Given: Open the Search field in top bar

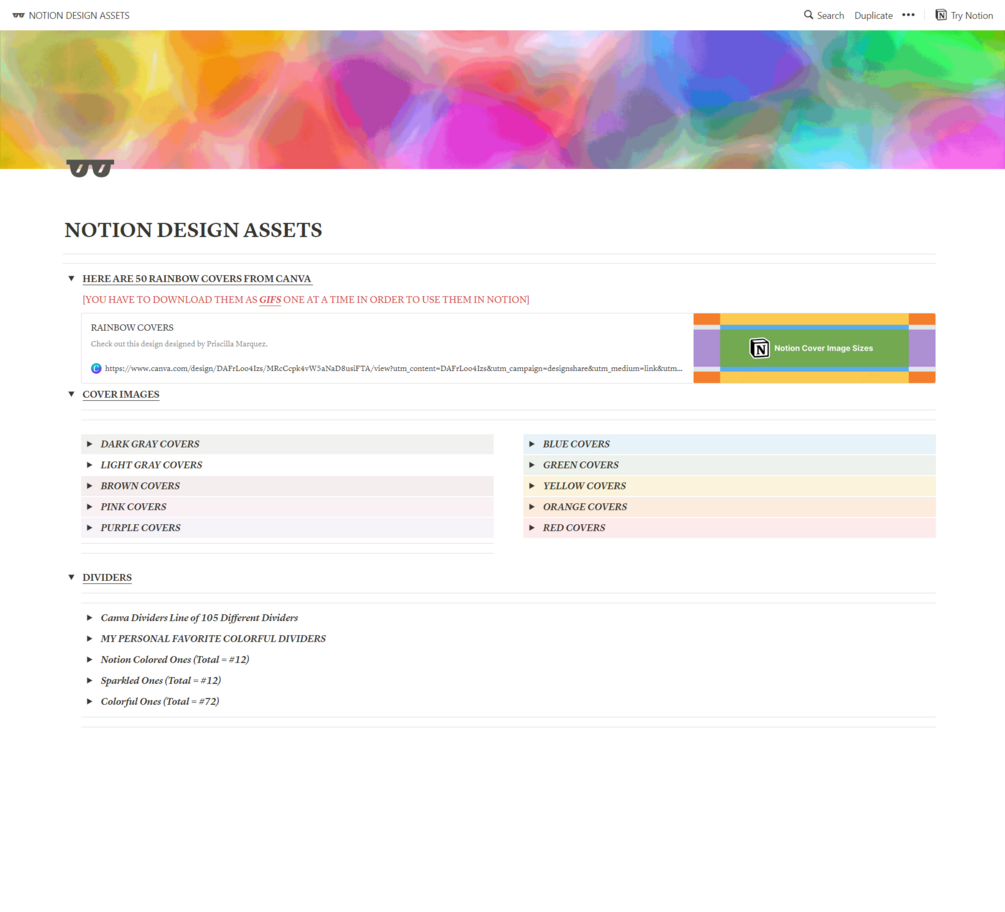Looking at the screenshot, I should [824, 15].
